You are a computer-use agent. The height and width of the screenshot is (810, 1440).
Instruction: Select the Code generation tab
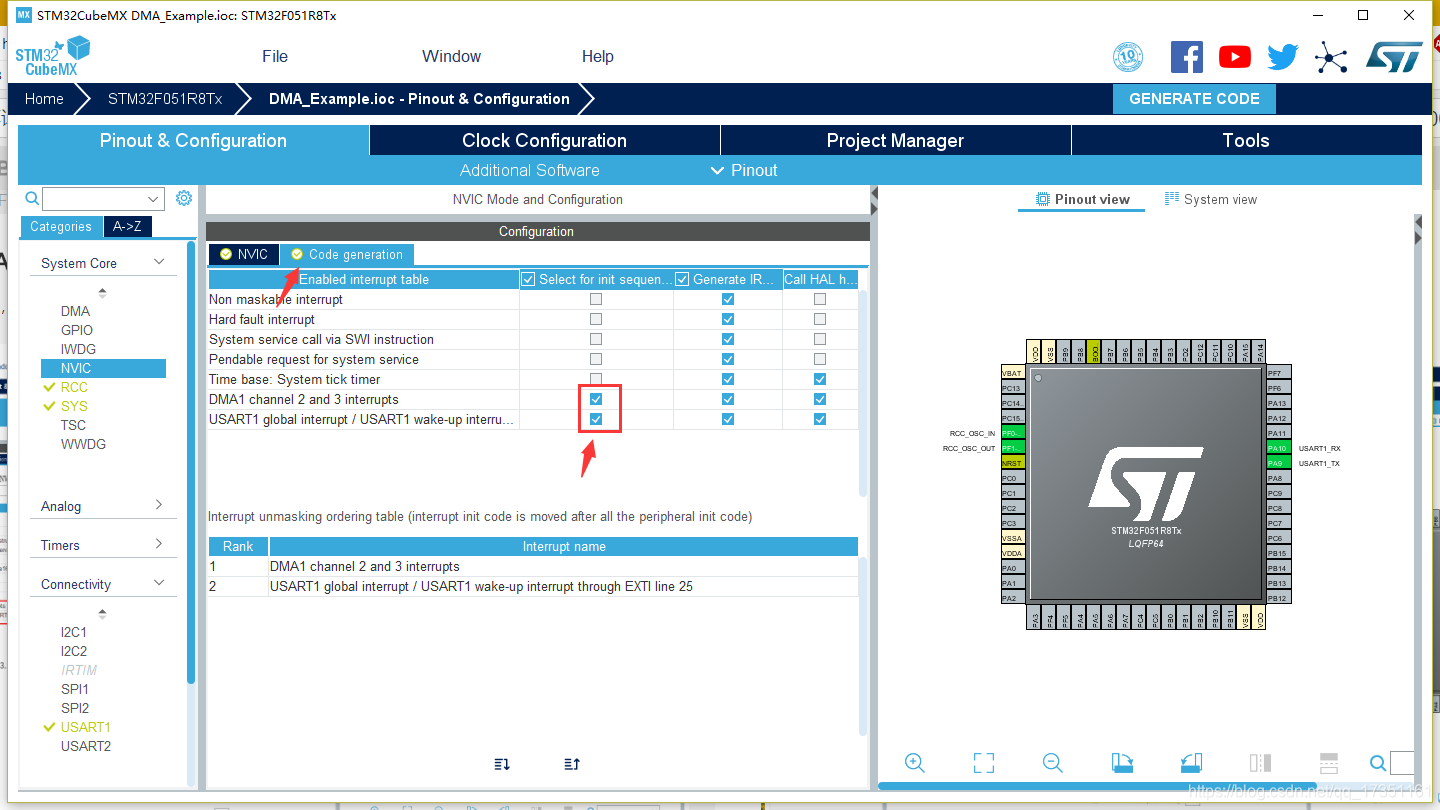tap(347, 254)
